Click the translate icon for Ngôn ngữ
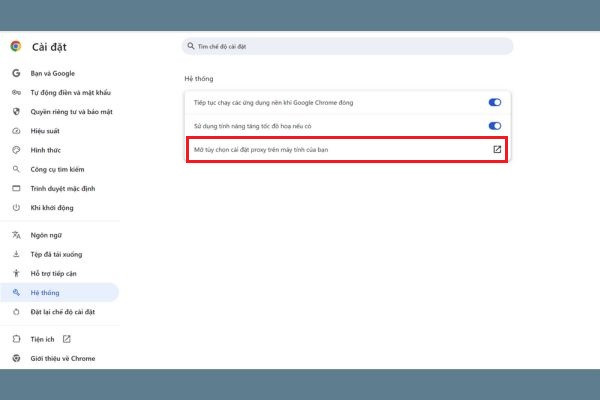Image resolution: width=600 pixels, height=400 pixels. pos(16,235)
